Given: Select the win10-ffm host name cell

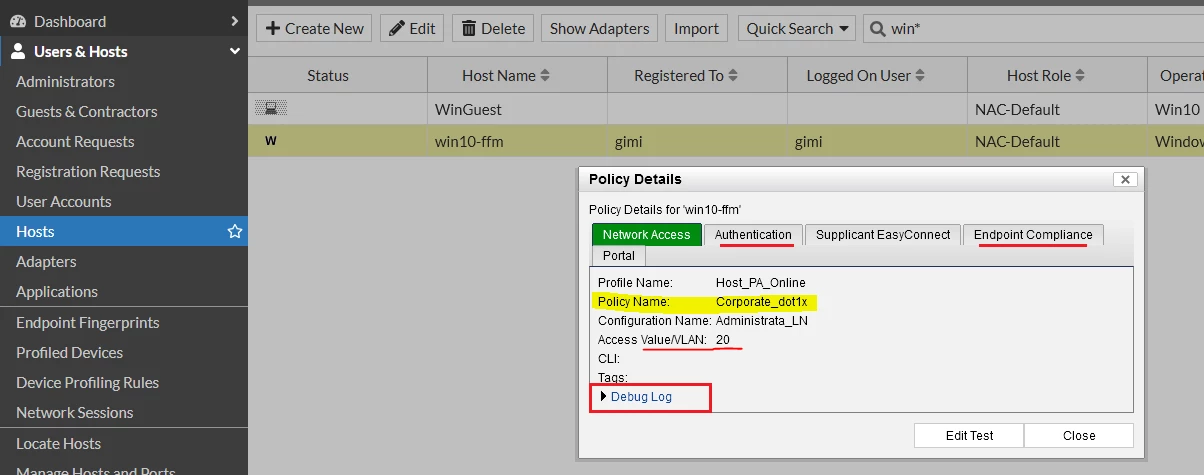Looking at the screenshot, I should point(517,141).
